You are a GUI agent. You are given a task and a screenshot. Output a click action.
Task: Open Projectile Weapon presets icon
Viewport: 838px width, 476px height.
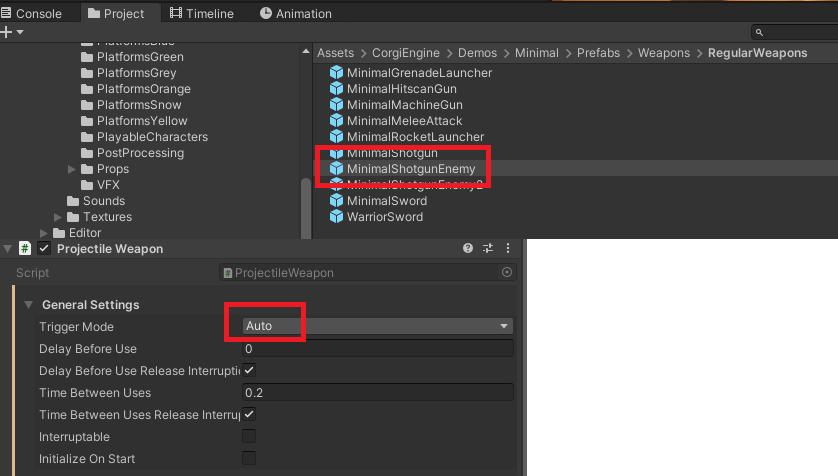(488, 248)
